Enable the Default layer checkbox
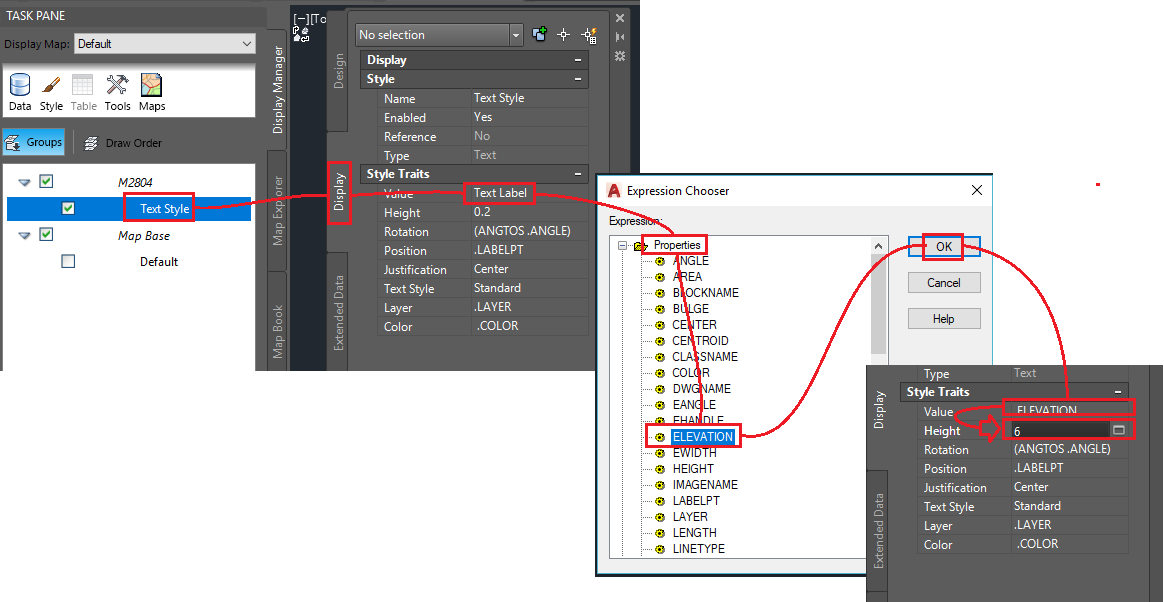1164x602 pixels. [x=67, y=261]
